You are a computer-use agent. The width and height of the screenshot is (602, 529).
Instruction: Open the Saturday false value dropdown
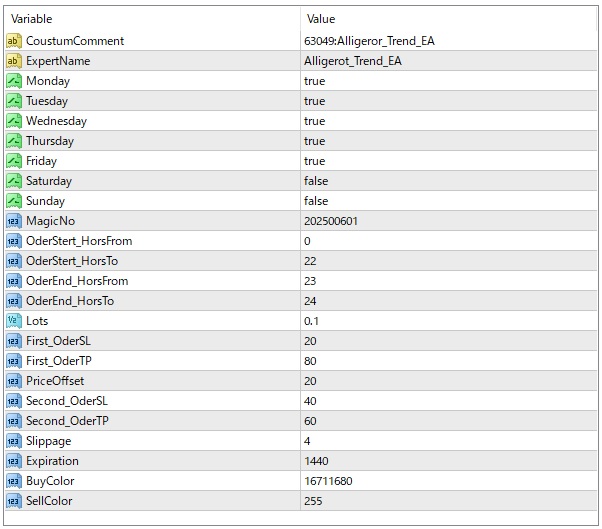click(x=316, y=181)
